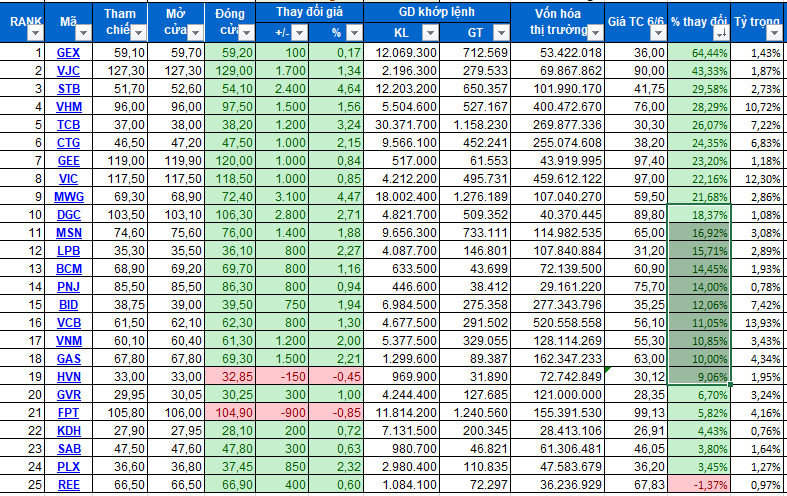Open the +/- column filter dropdown
Image resolution: width=787 pixels, height=496 pixels.
tap(300, 33)
